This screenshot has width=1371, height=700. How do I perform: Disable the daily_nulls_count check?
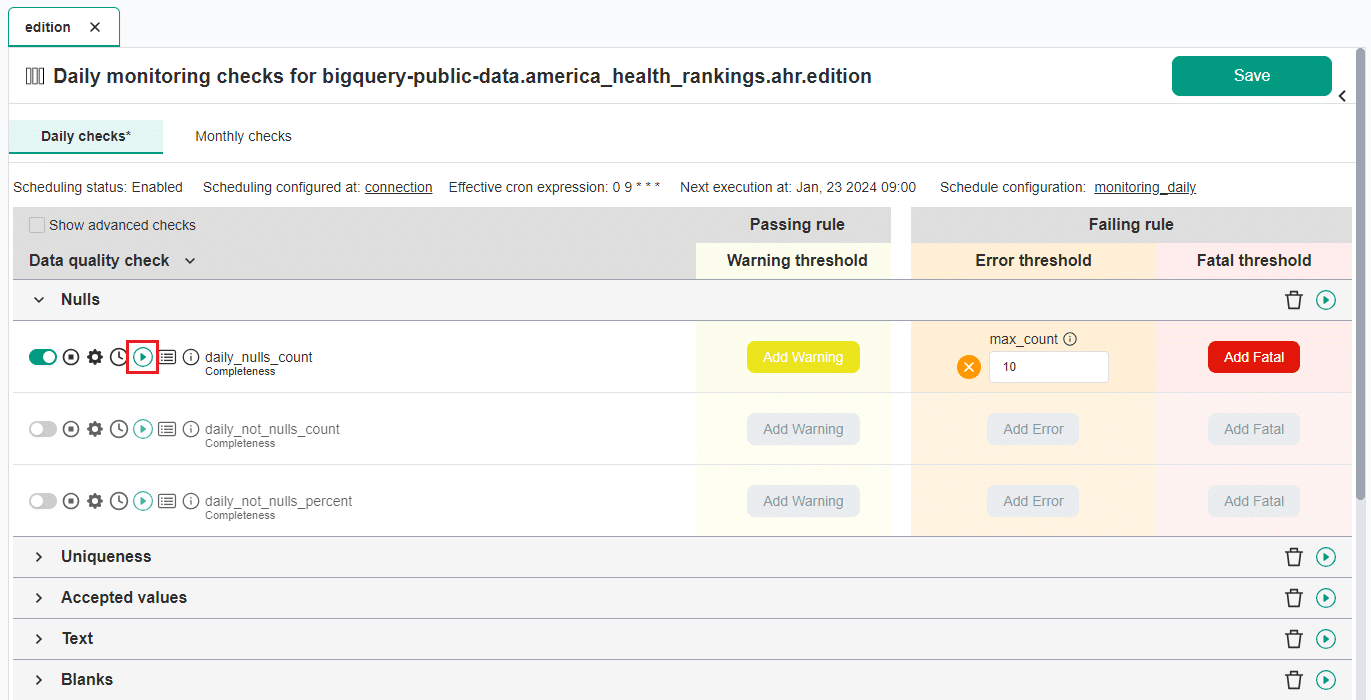pos(42,356)
